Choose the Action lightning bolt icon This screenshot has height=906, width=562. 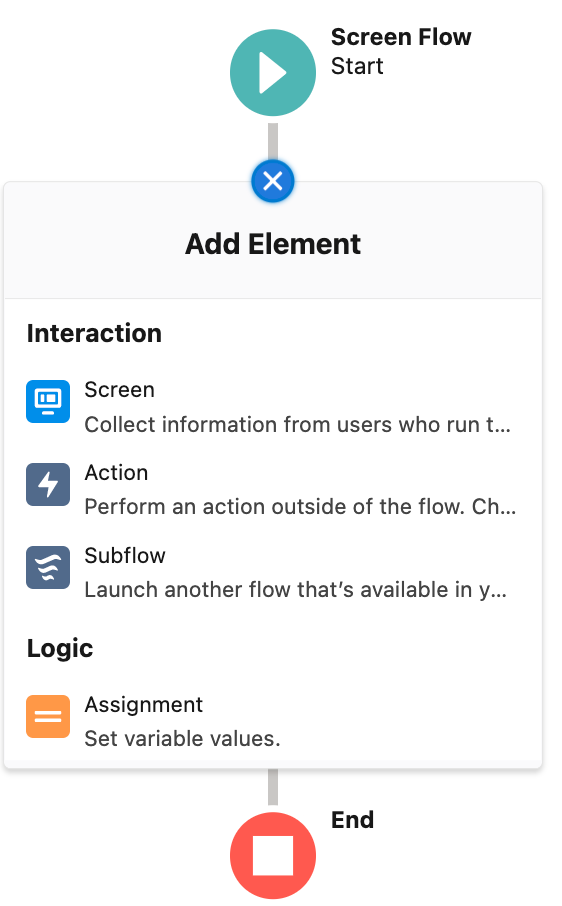pyautogui.click(x=48, y=484)
